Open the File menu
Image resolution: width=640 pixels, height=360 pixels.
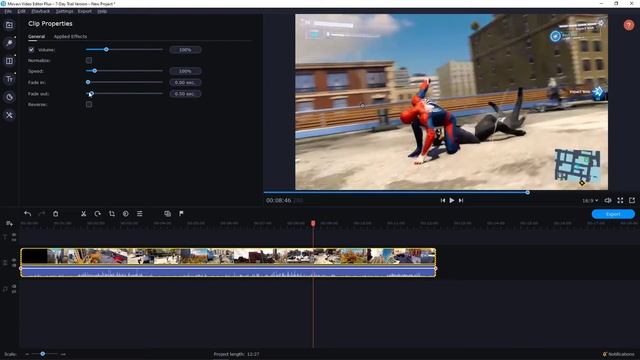[8, 11]
